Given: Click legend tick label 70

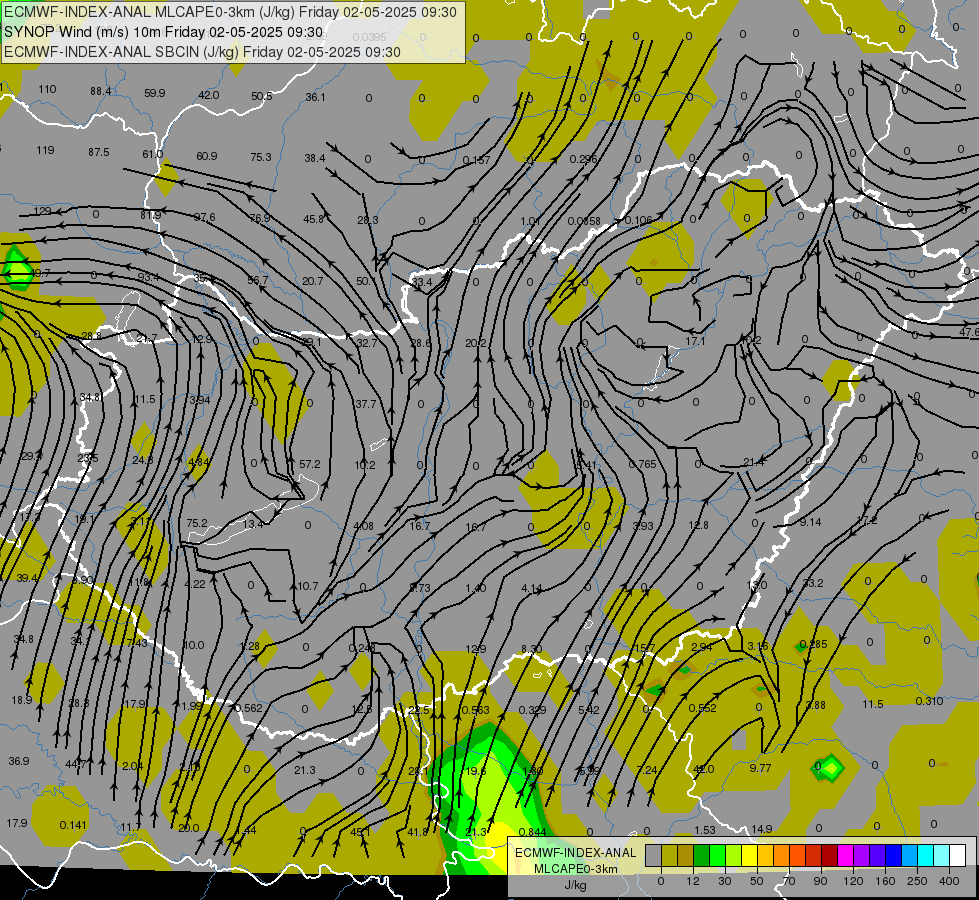Looking at the screenshot, I should pos(789,881).
